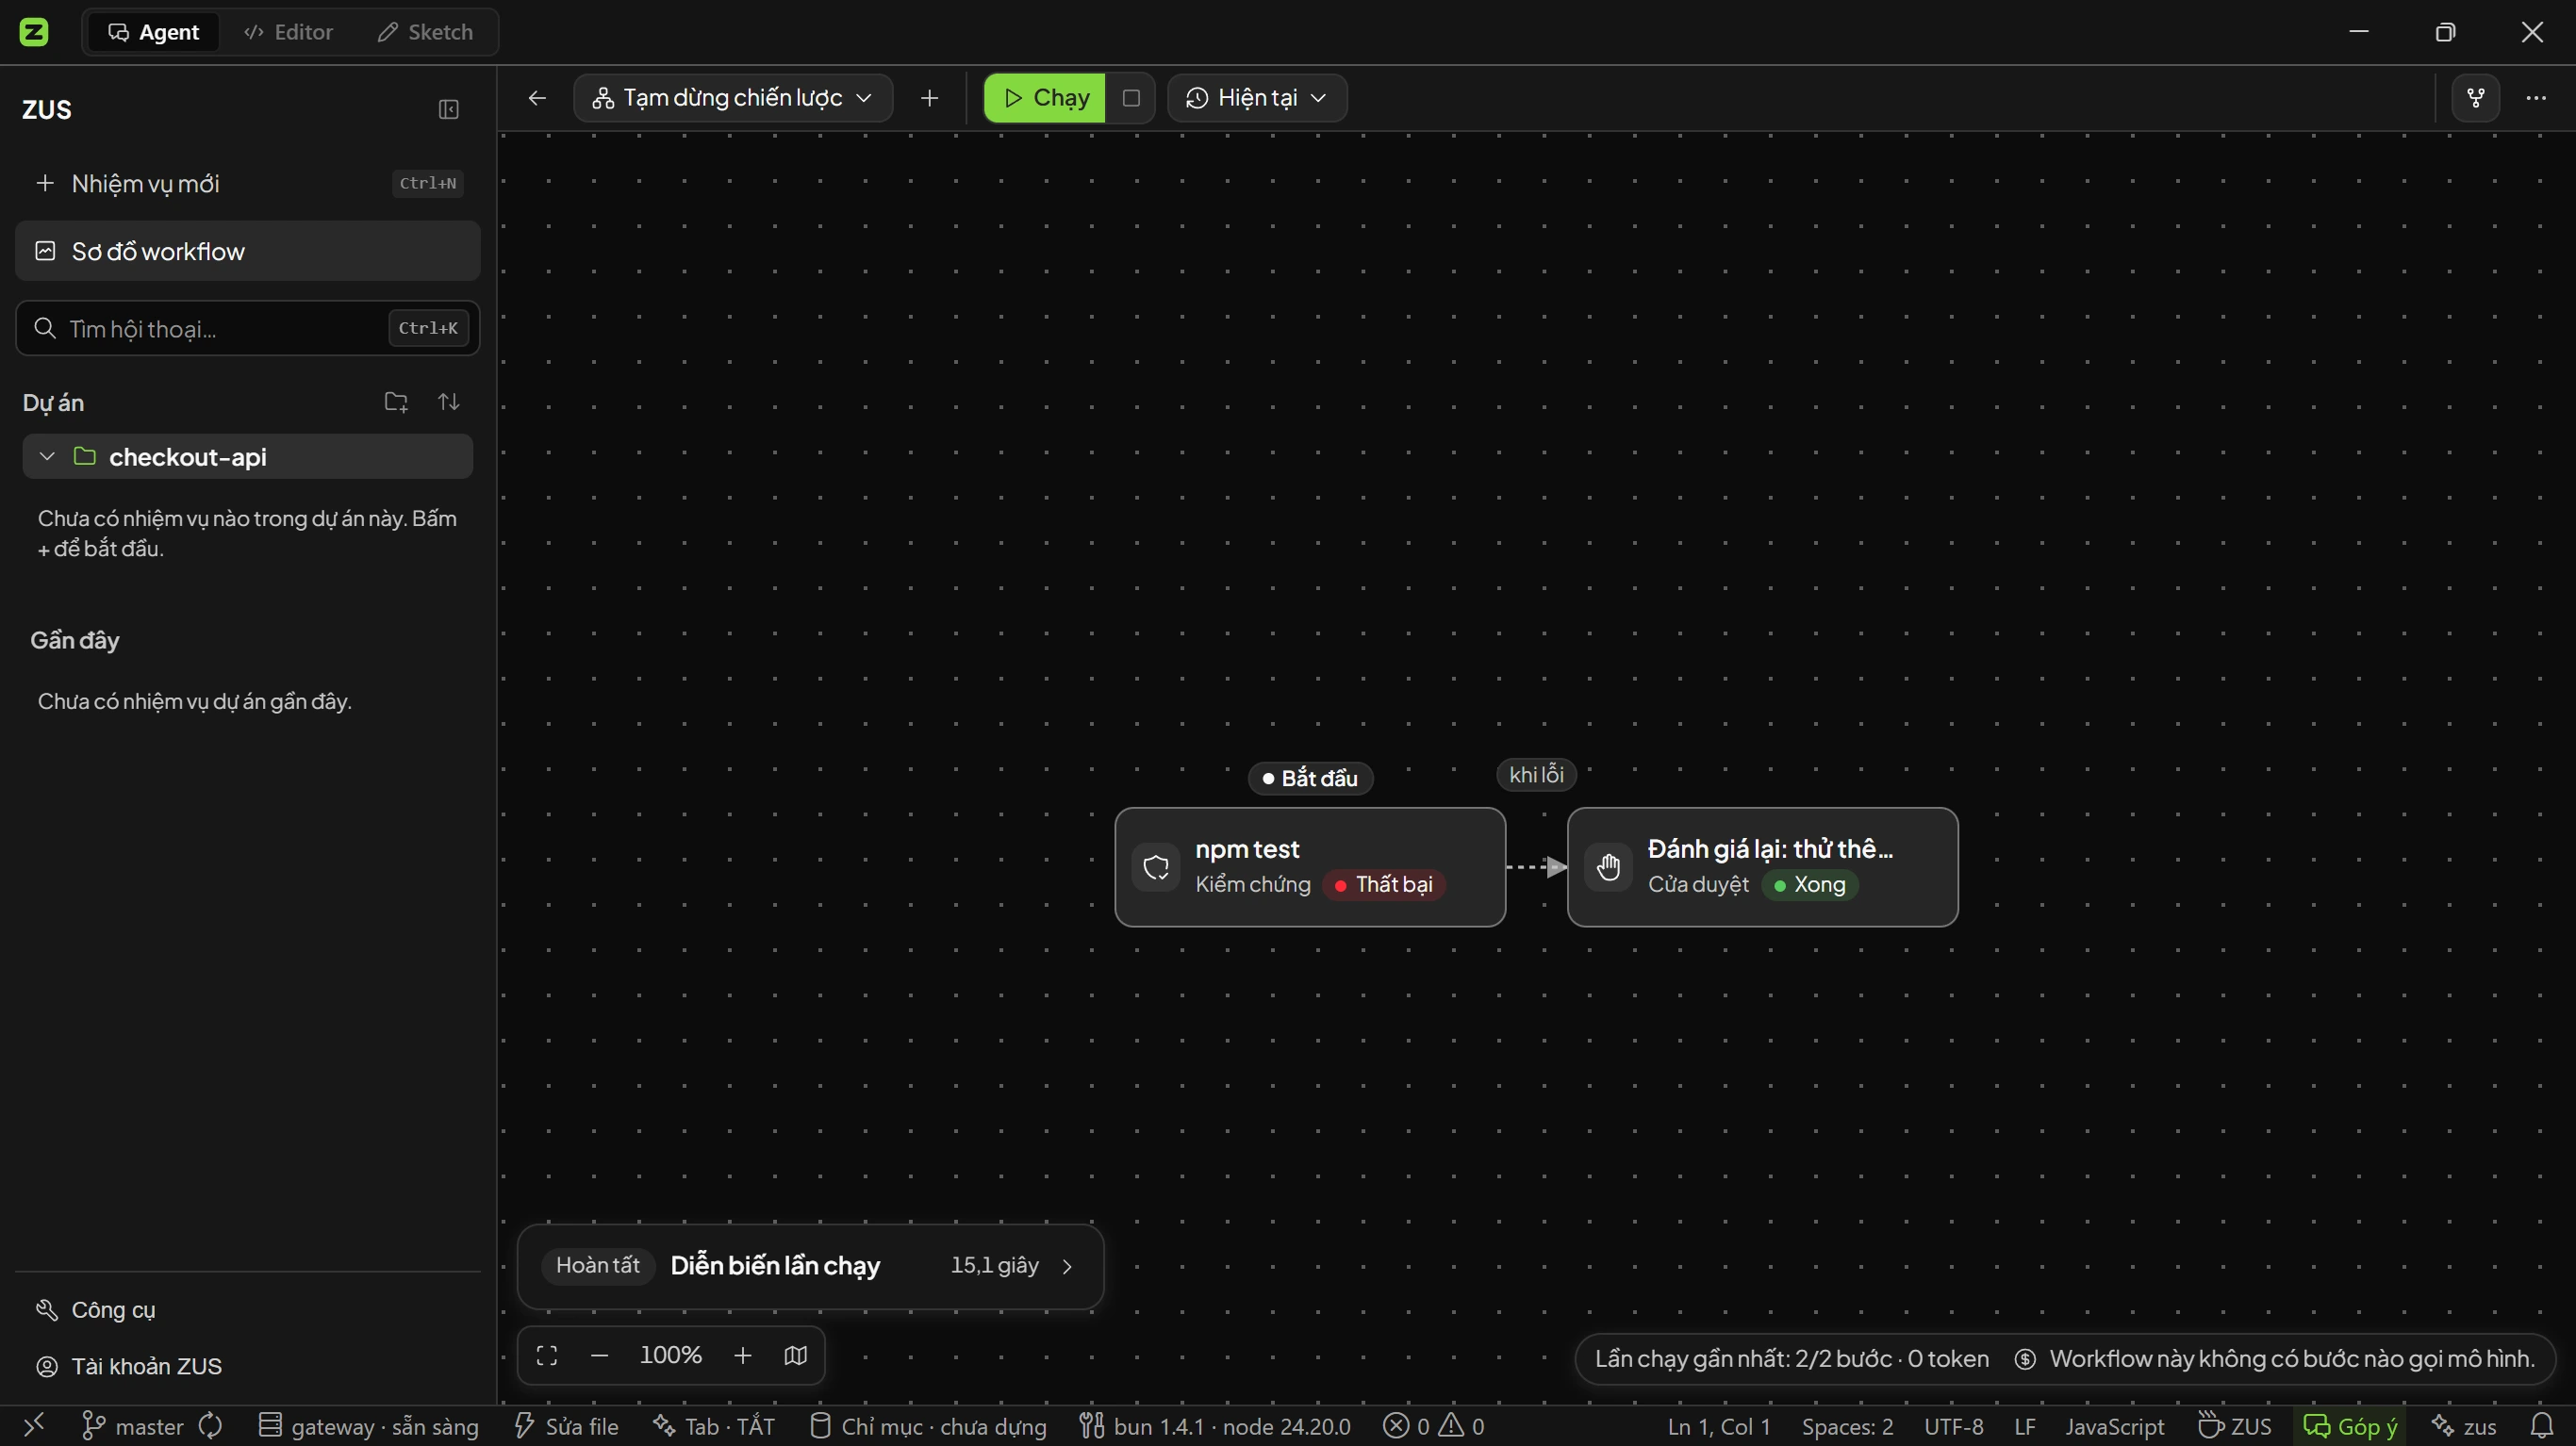Screen dimensions: 2576x1446
Task: Expand the Diễn biến lần chạy panel
Action: pyautogui.click(x=810, y=1266)
